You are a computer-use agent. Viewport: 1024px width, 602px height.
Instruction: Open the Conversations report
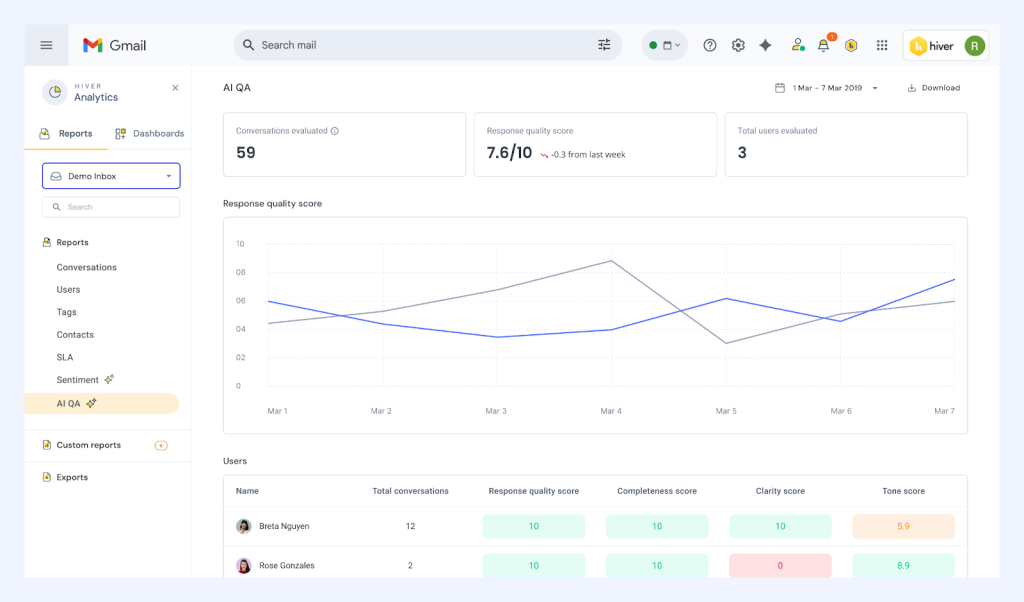tap(87, 267)
